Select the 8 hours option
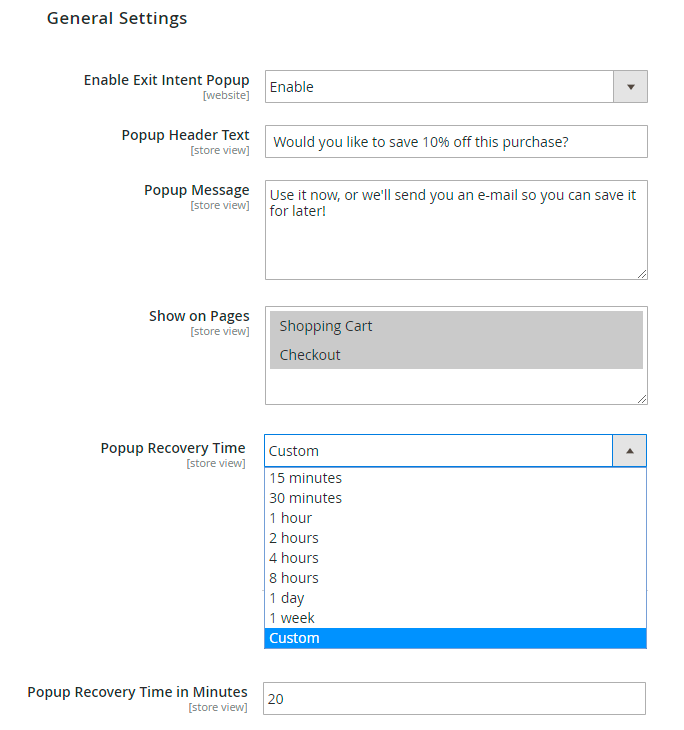 (x=294, y=578)
